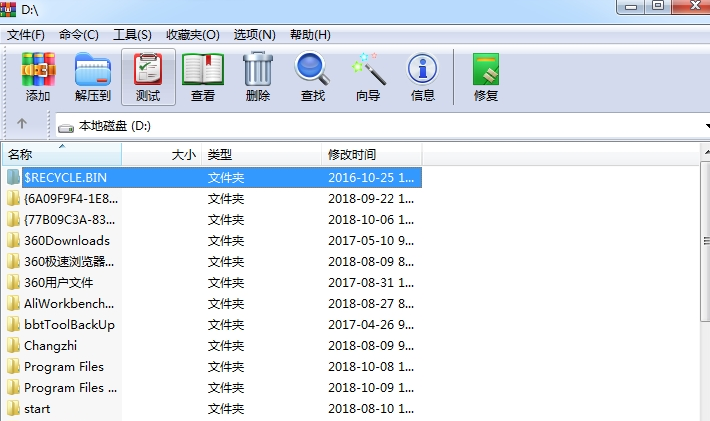This screenshot has width=710, height=421.
Task: Maximize the WinRAR window
Action: pyautogui.click(x=658, y=6)
